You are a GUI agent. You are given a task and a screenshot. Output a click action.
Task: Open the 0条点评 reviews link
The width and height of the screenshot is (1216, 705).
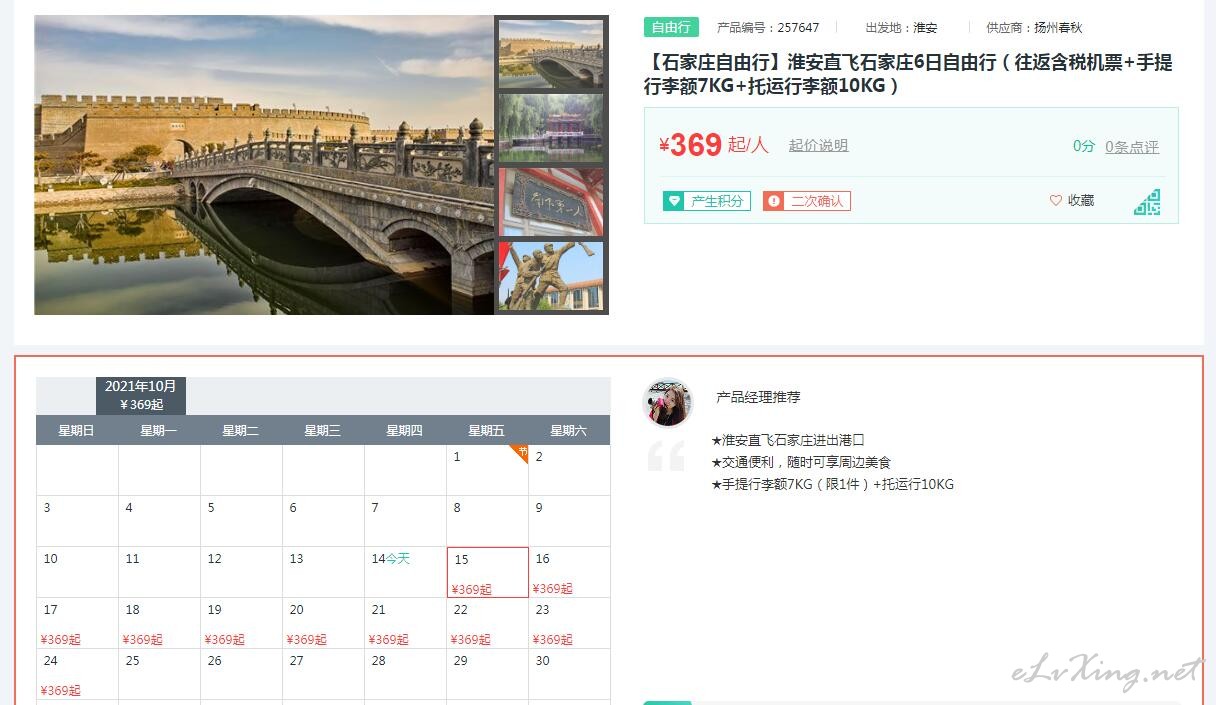pos(1132,147)
